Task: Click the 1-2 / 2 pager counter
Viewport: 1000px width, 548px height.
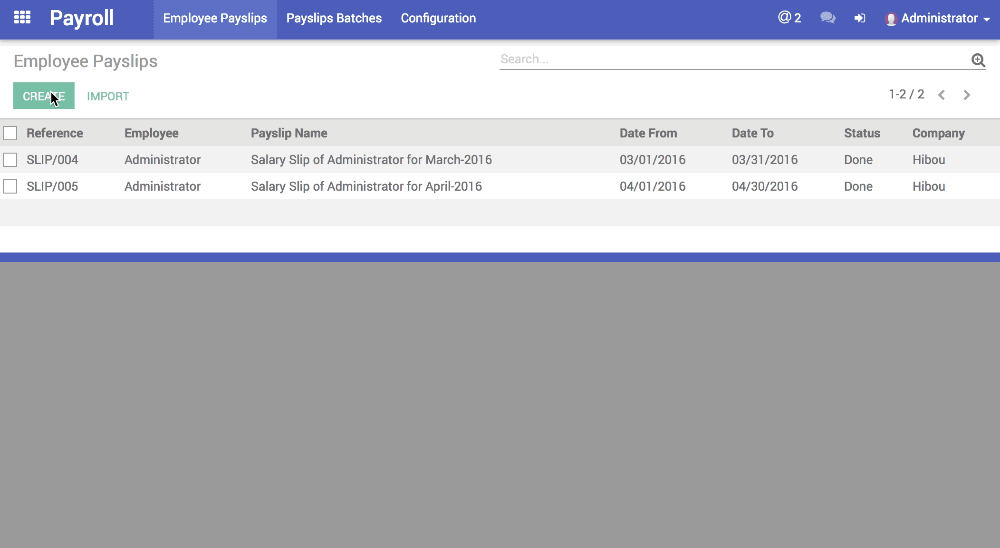Action: (x=906, y=94)
